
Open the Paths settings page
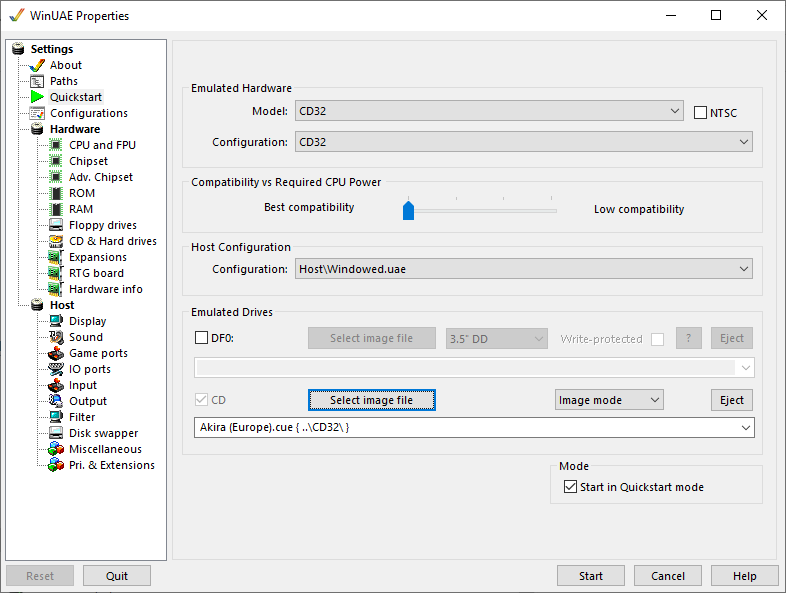tap(64, 81)
